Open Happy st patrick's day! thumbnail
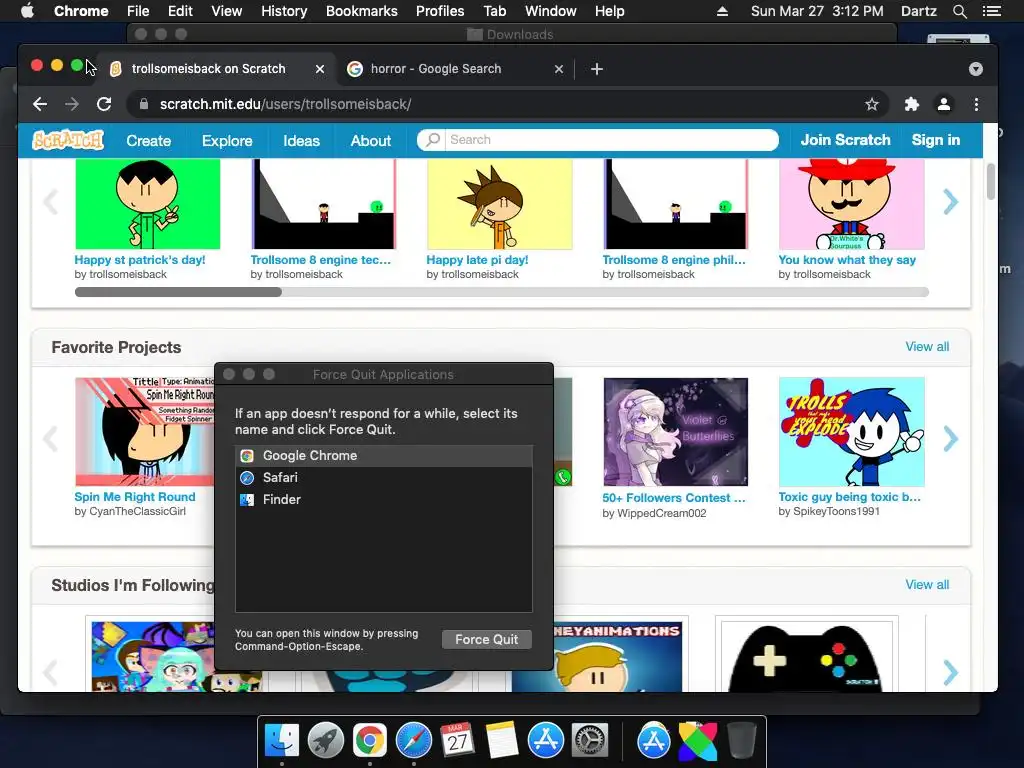The width and height of the screenshot is (1024, 768). pos(148,204)
